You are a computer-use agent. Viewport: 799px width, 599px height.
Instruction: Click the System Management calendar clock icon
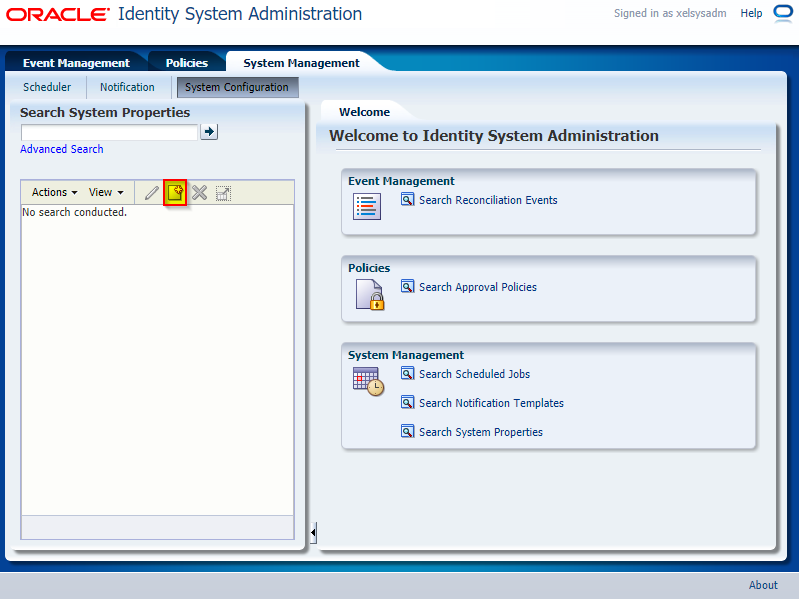click(368, 381)
